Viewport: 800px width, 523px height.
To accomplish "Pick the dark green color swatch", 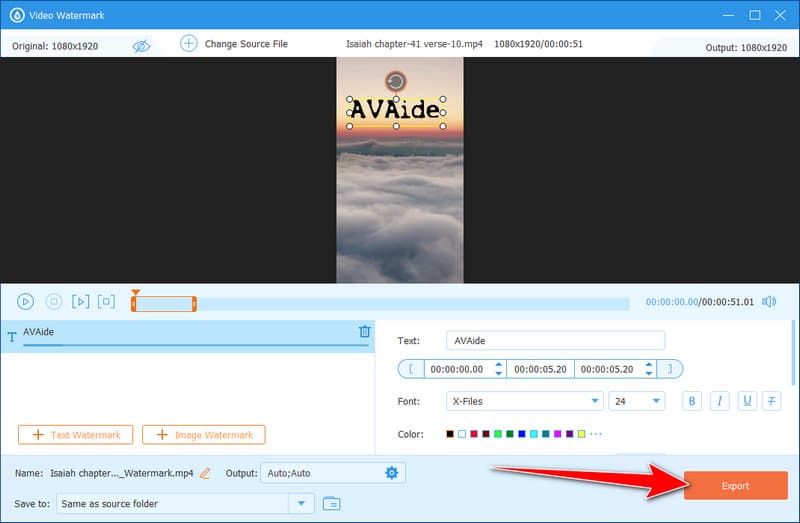I will [x=510, y=434].
